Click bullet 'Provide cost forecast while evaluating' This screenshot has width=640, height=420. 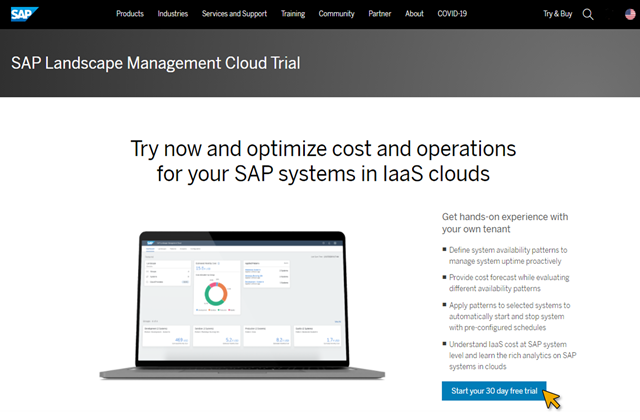(509, 283)
